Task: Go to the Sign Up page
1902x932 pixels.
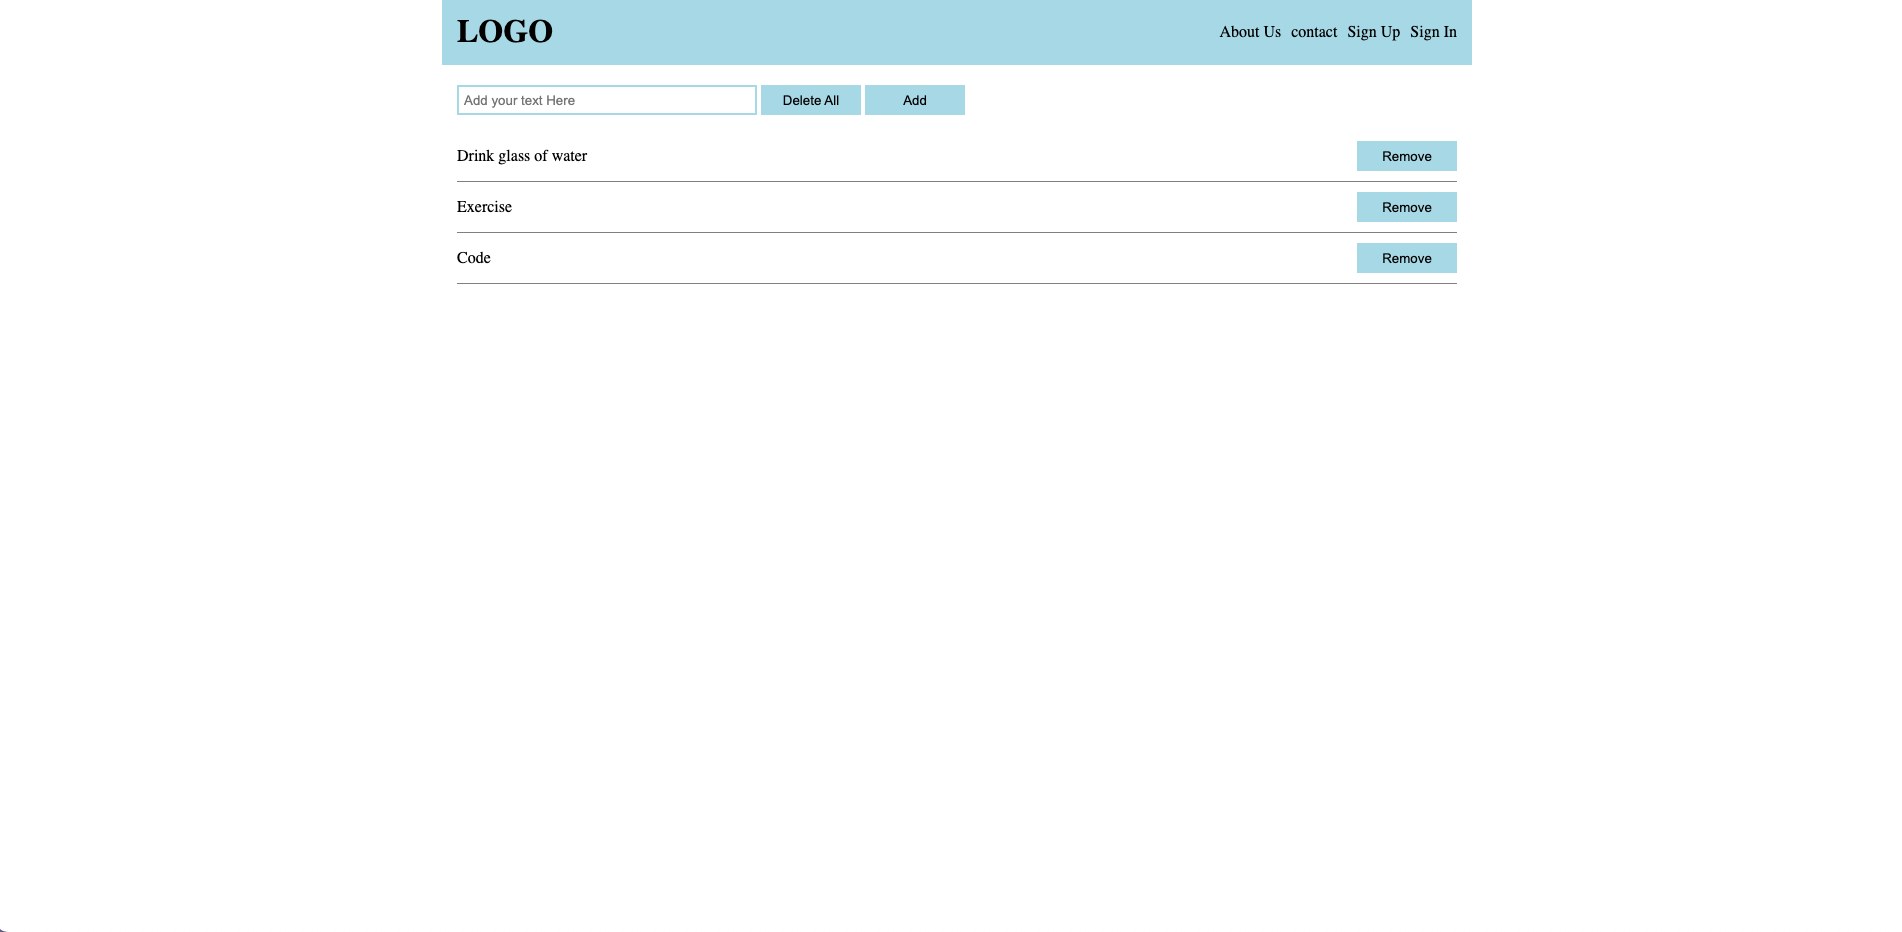Action: click(1372, 31)
